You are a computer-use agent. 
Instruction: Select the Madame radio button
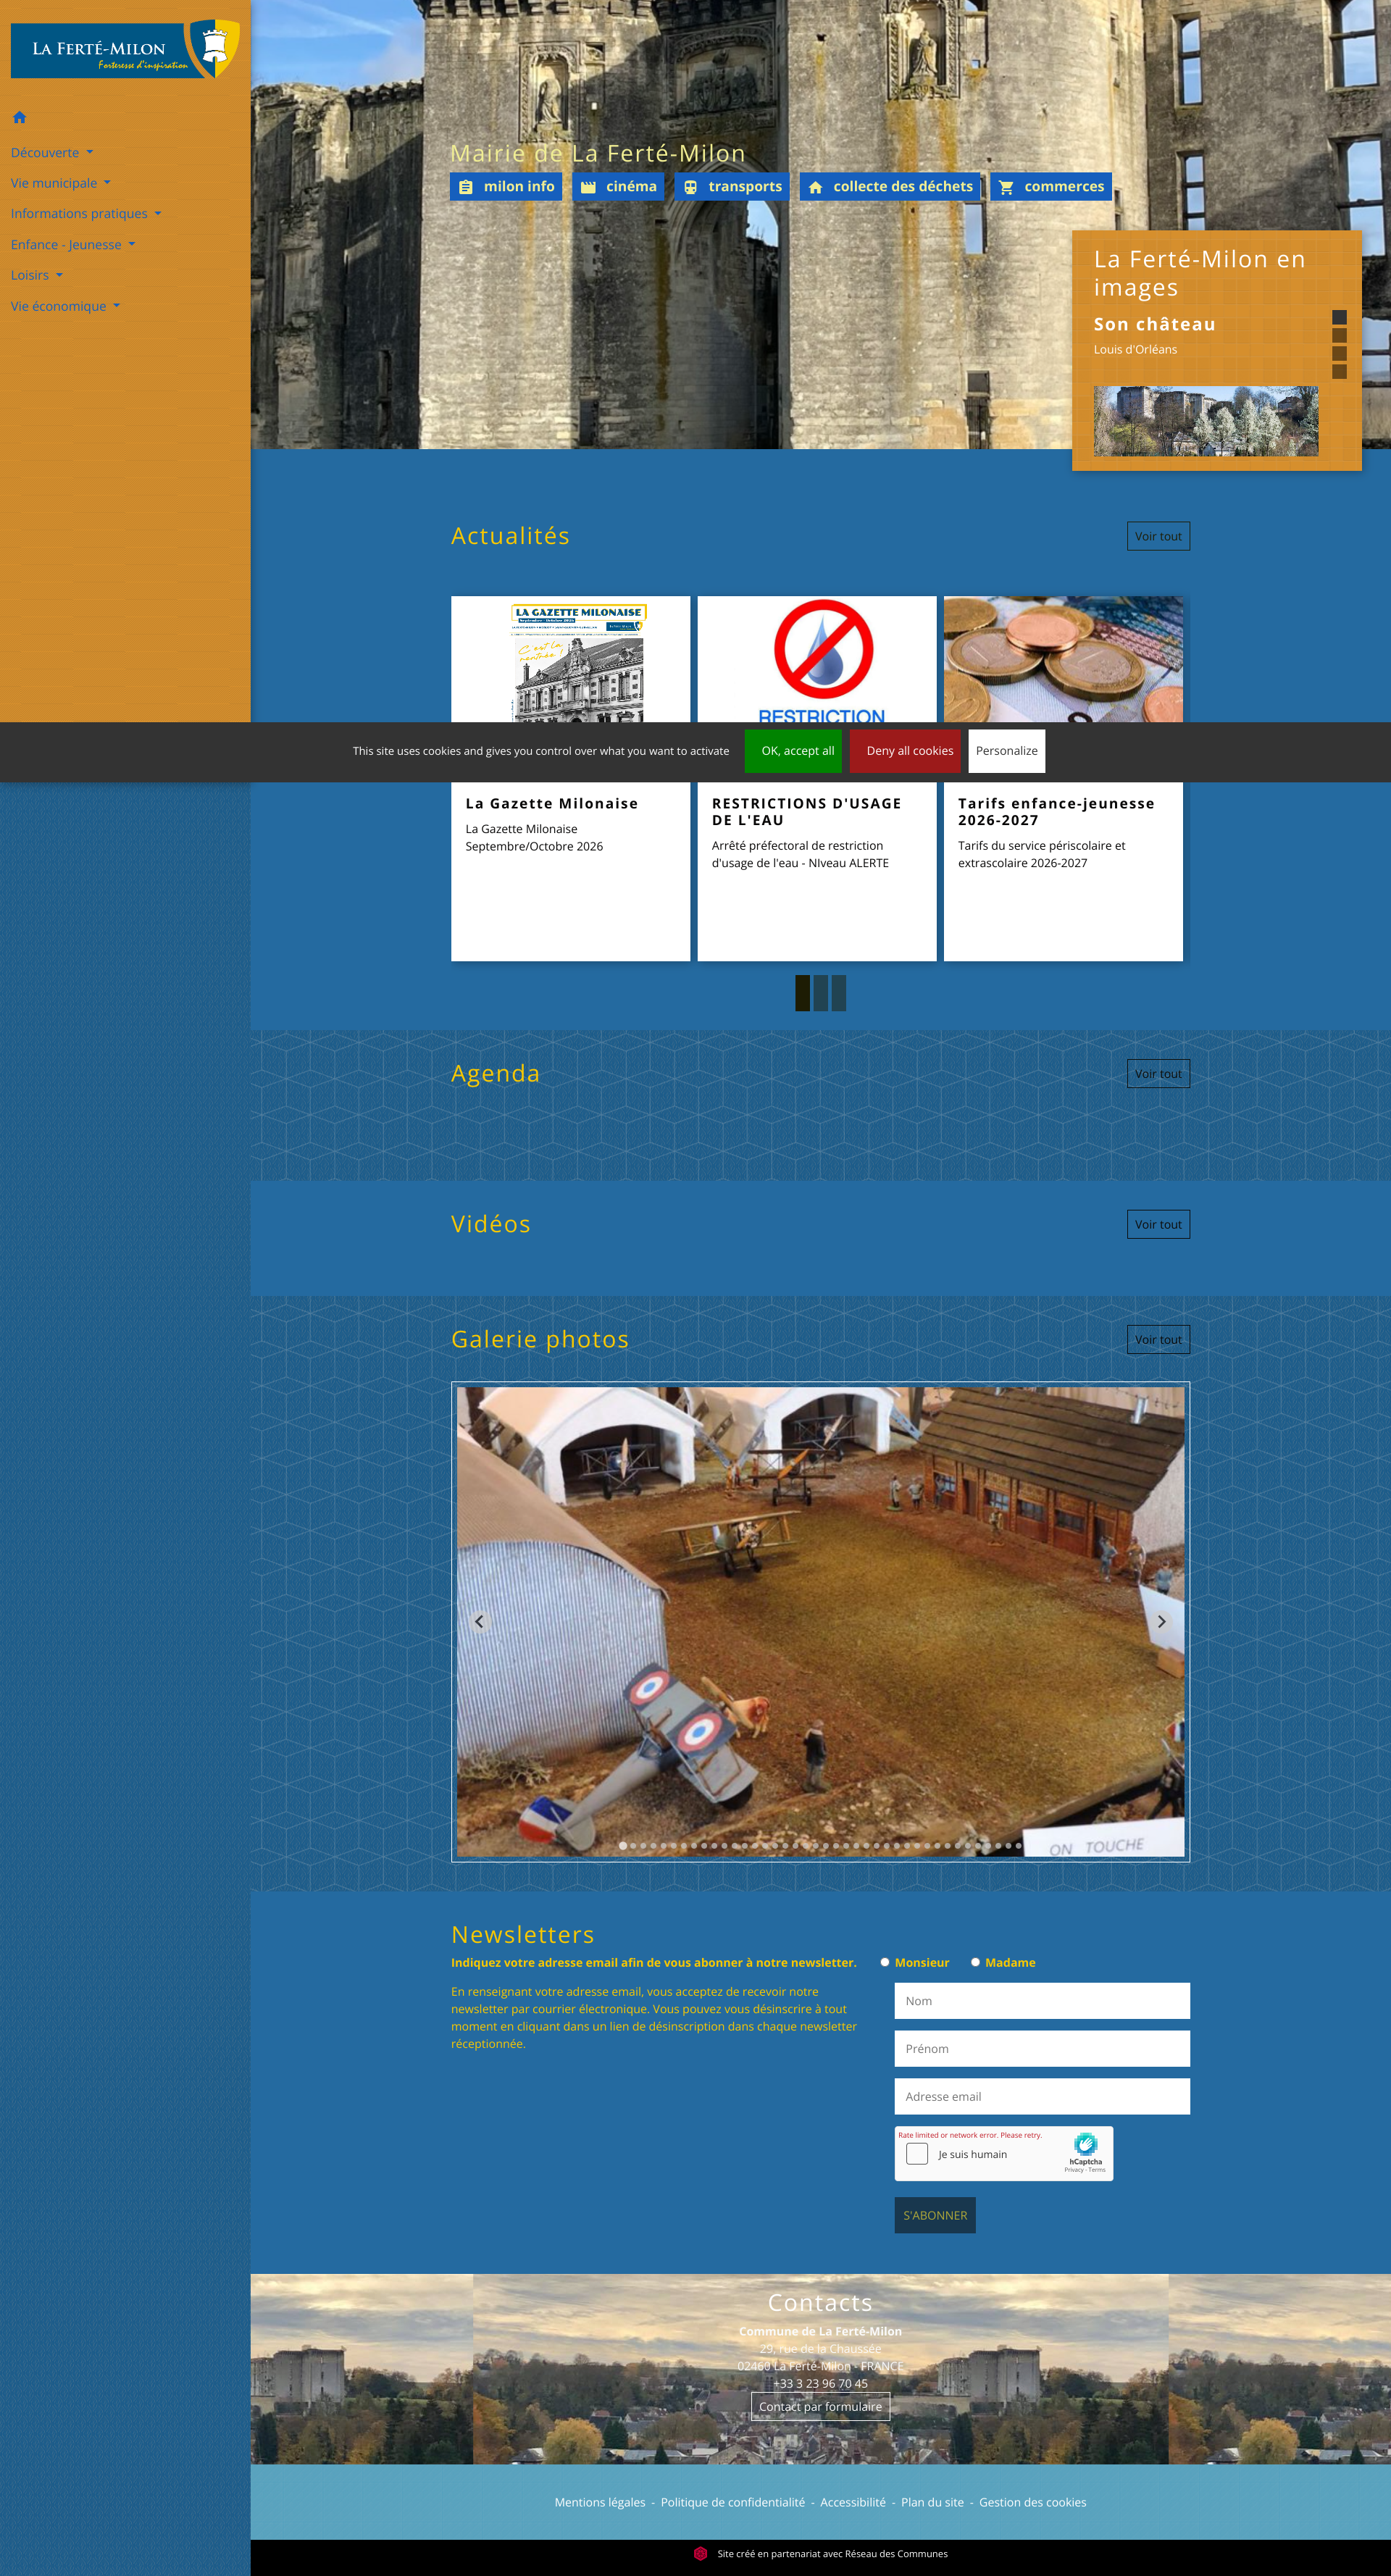coord(975,1962)
